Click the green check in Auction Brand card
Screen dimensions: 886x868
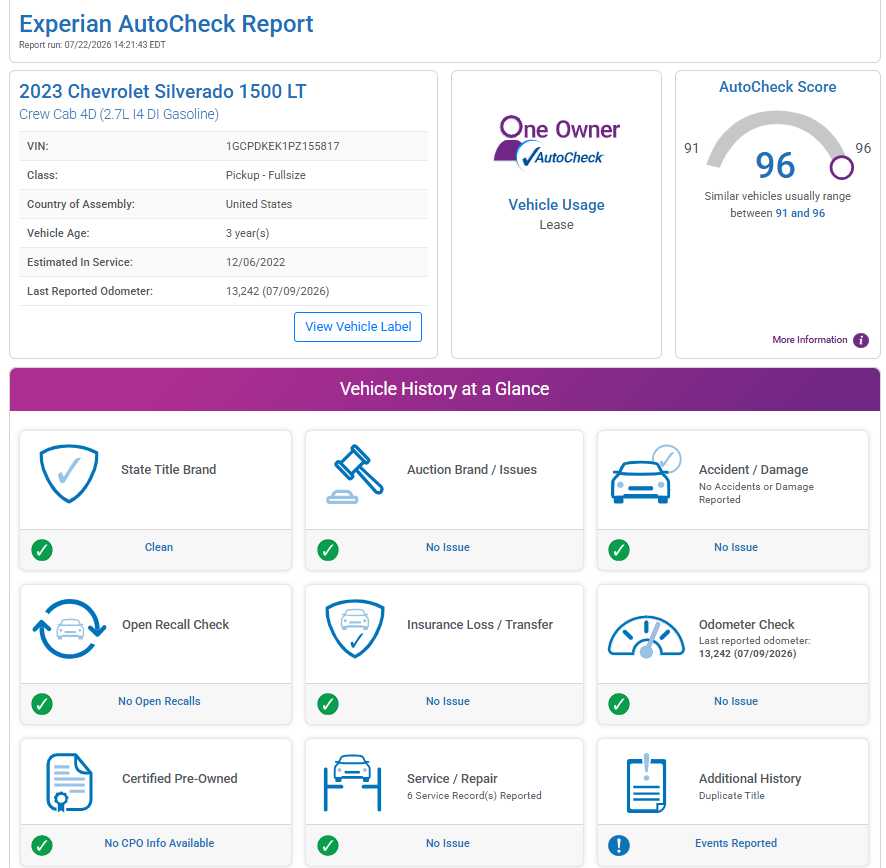pos(328,549)
